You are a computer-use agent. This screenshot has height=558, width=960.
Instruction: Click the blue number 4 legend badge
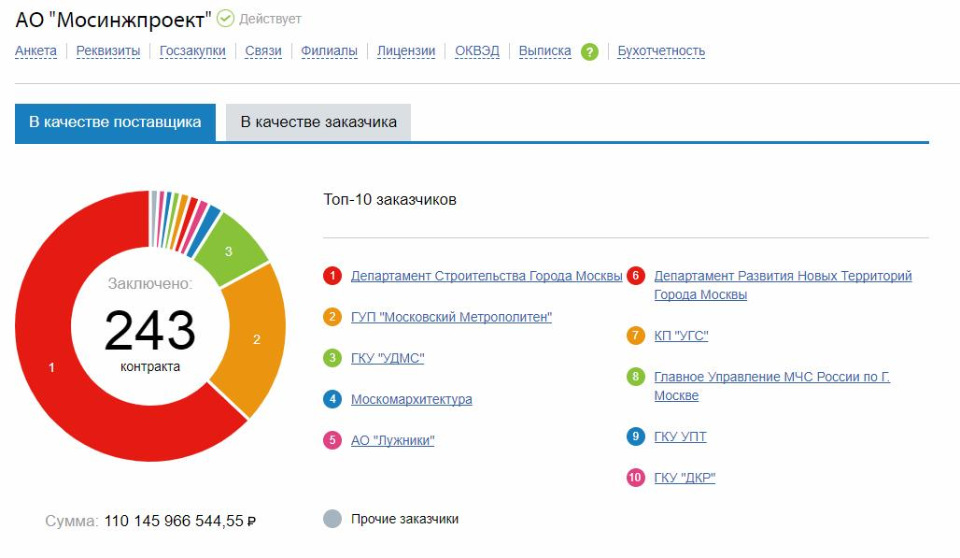click(x=332, y=399)
